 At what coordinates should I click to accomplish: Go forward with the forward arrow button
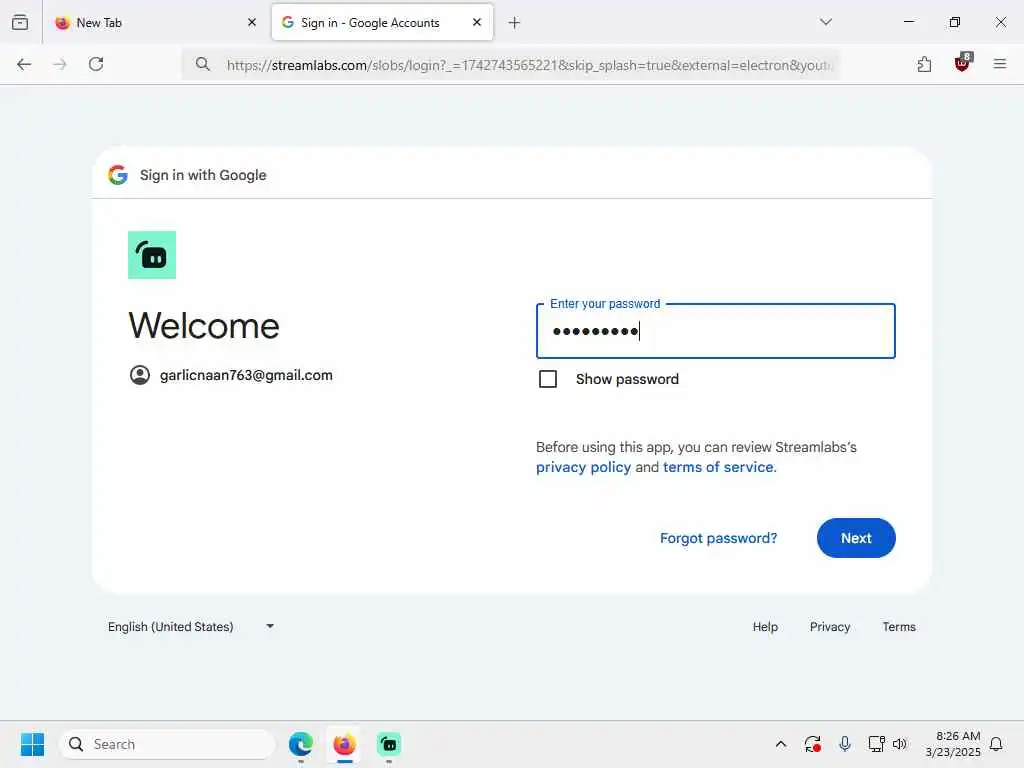point(60,64)
